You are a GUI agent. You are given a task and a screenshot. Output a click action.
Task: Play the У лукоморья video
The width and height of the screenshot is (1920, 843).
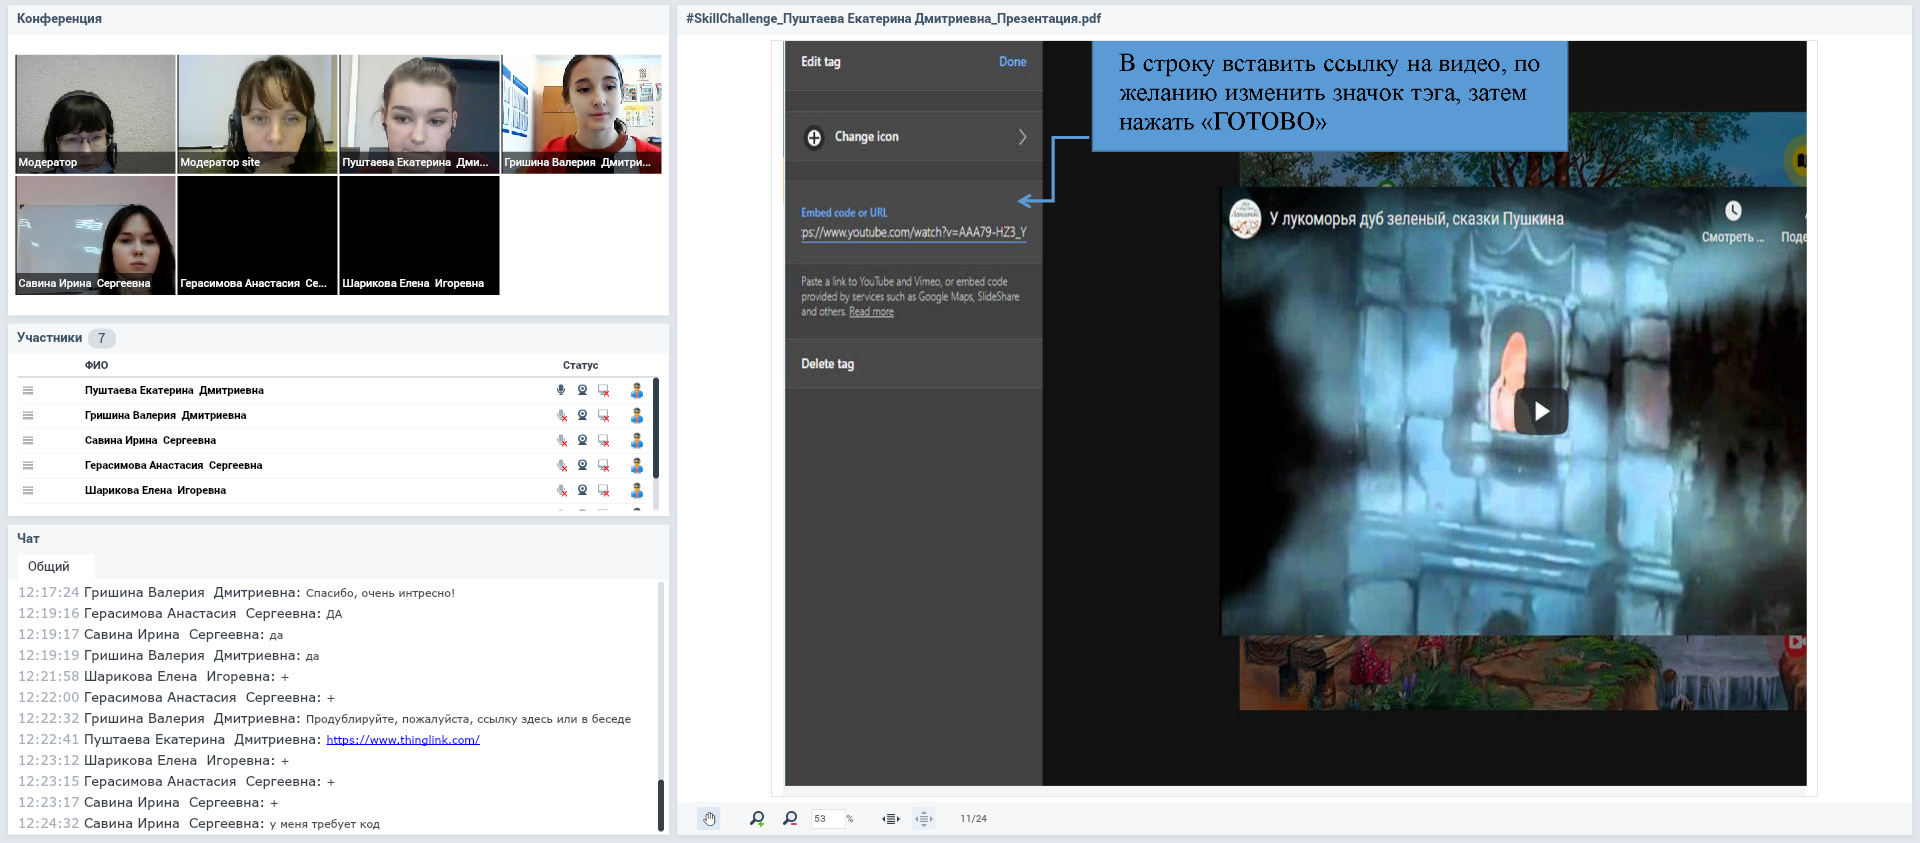point(1541,411)
